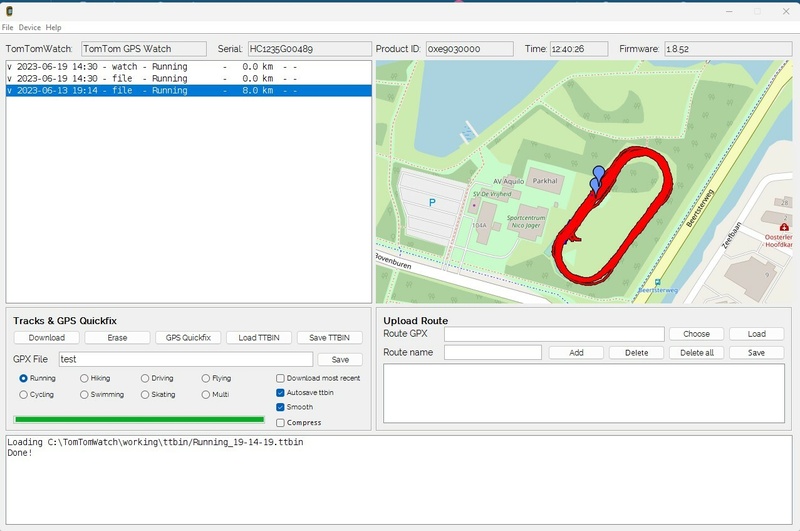The image size is (800, 531).
Task: Click the green progress bar
Action: tap(139, 419)
